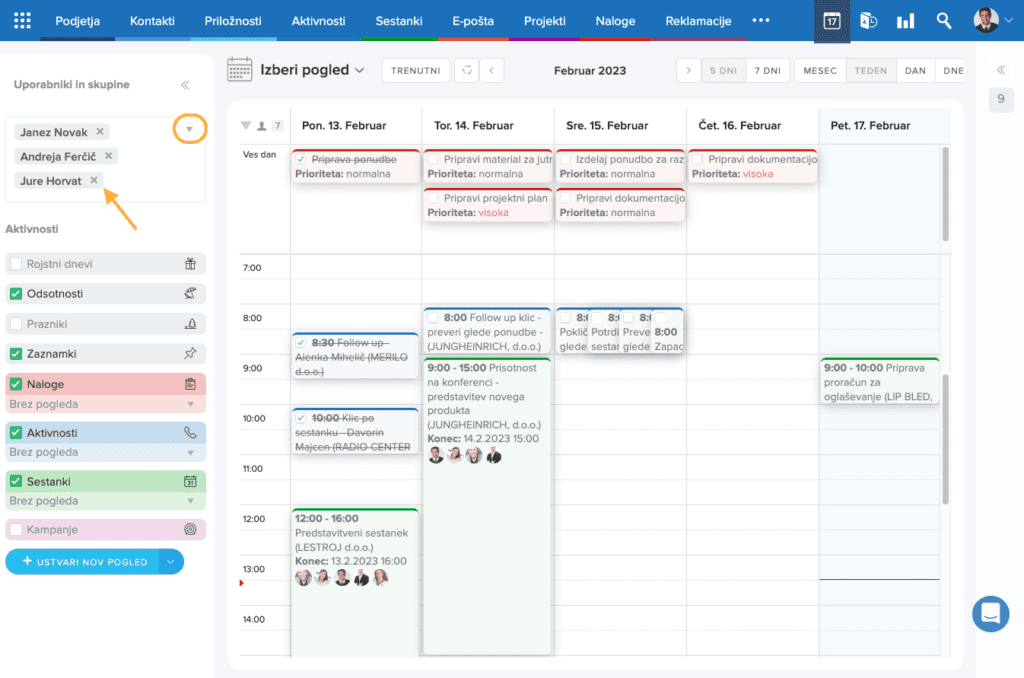
Task: Click USTVARI NOV POGLED button
Action: point(82,562)
